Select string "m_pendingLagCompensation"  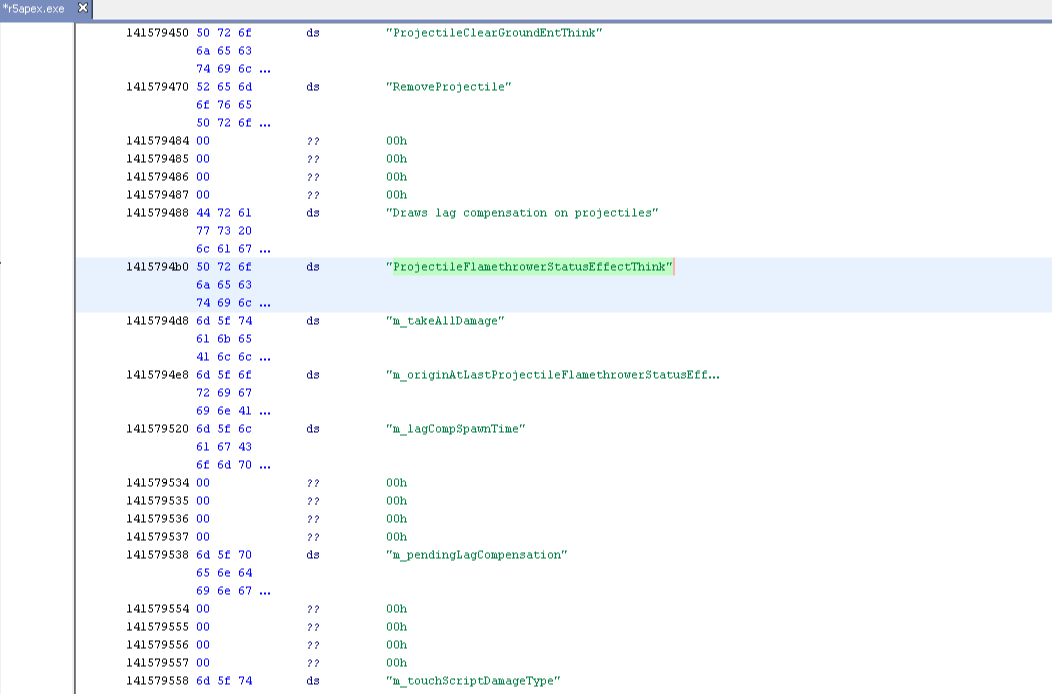coord(476,555)
